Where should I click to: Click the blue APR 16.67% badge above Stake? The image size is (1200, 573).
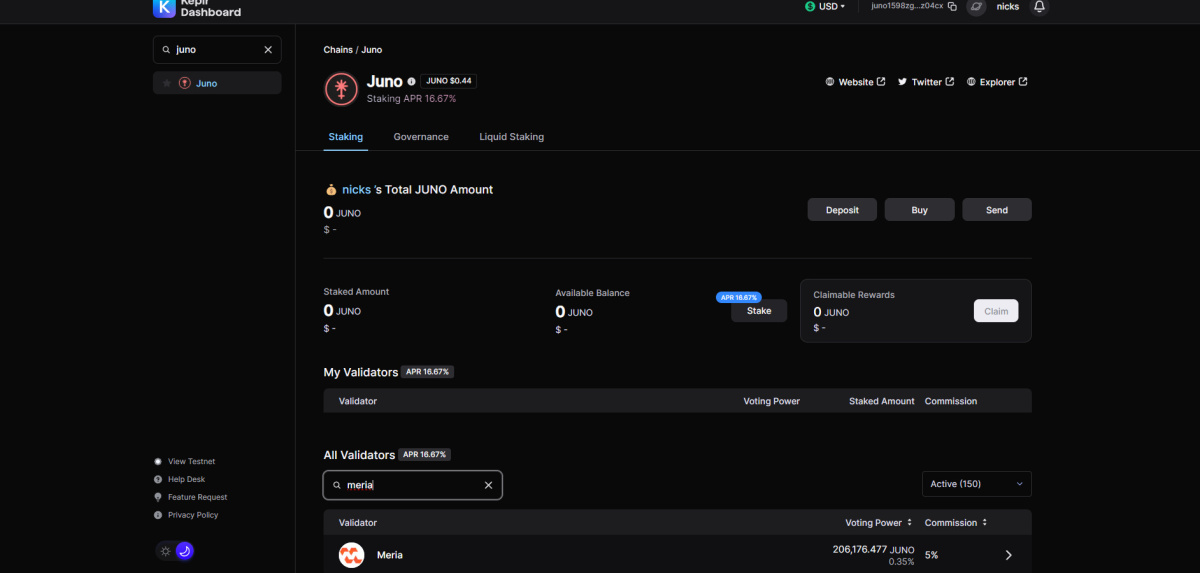point(739,297)
